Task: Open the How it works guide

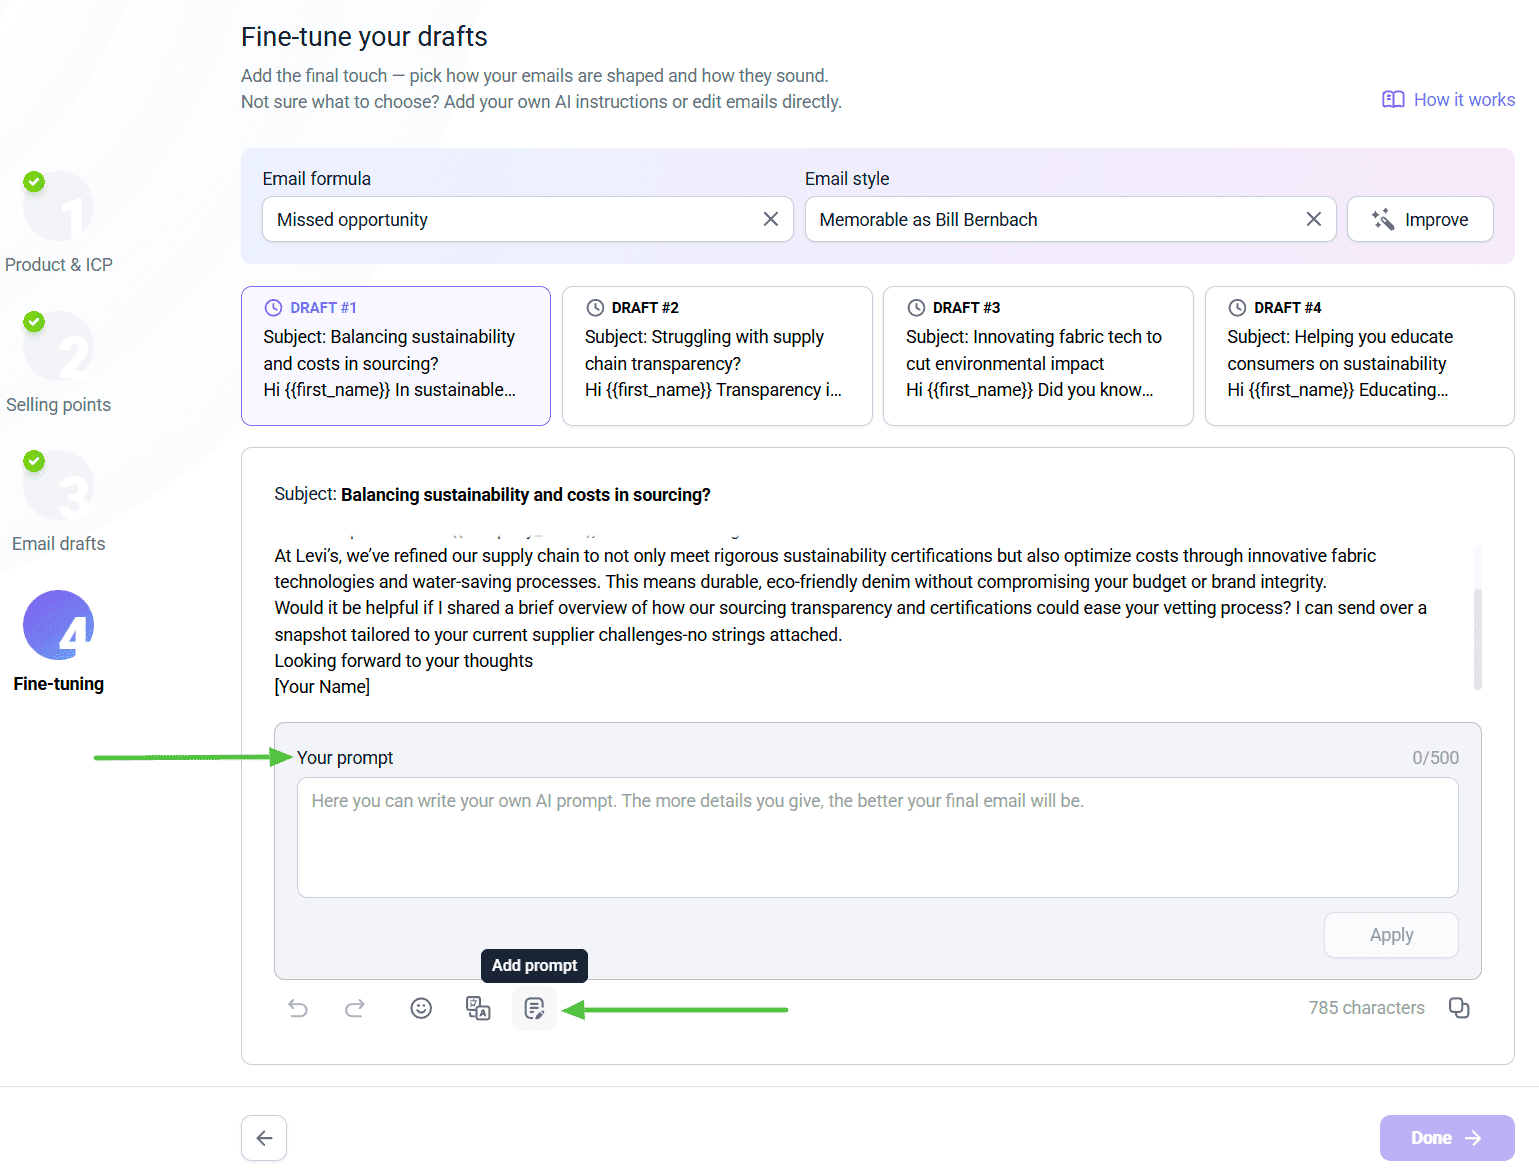Action: coord(1446,99)
